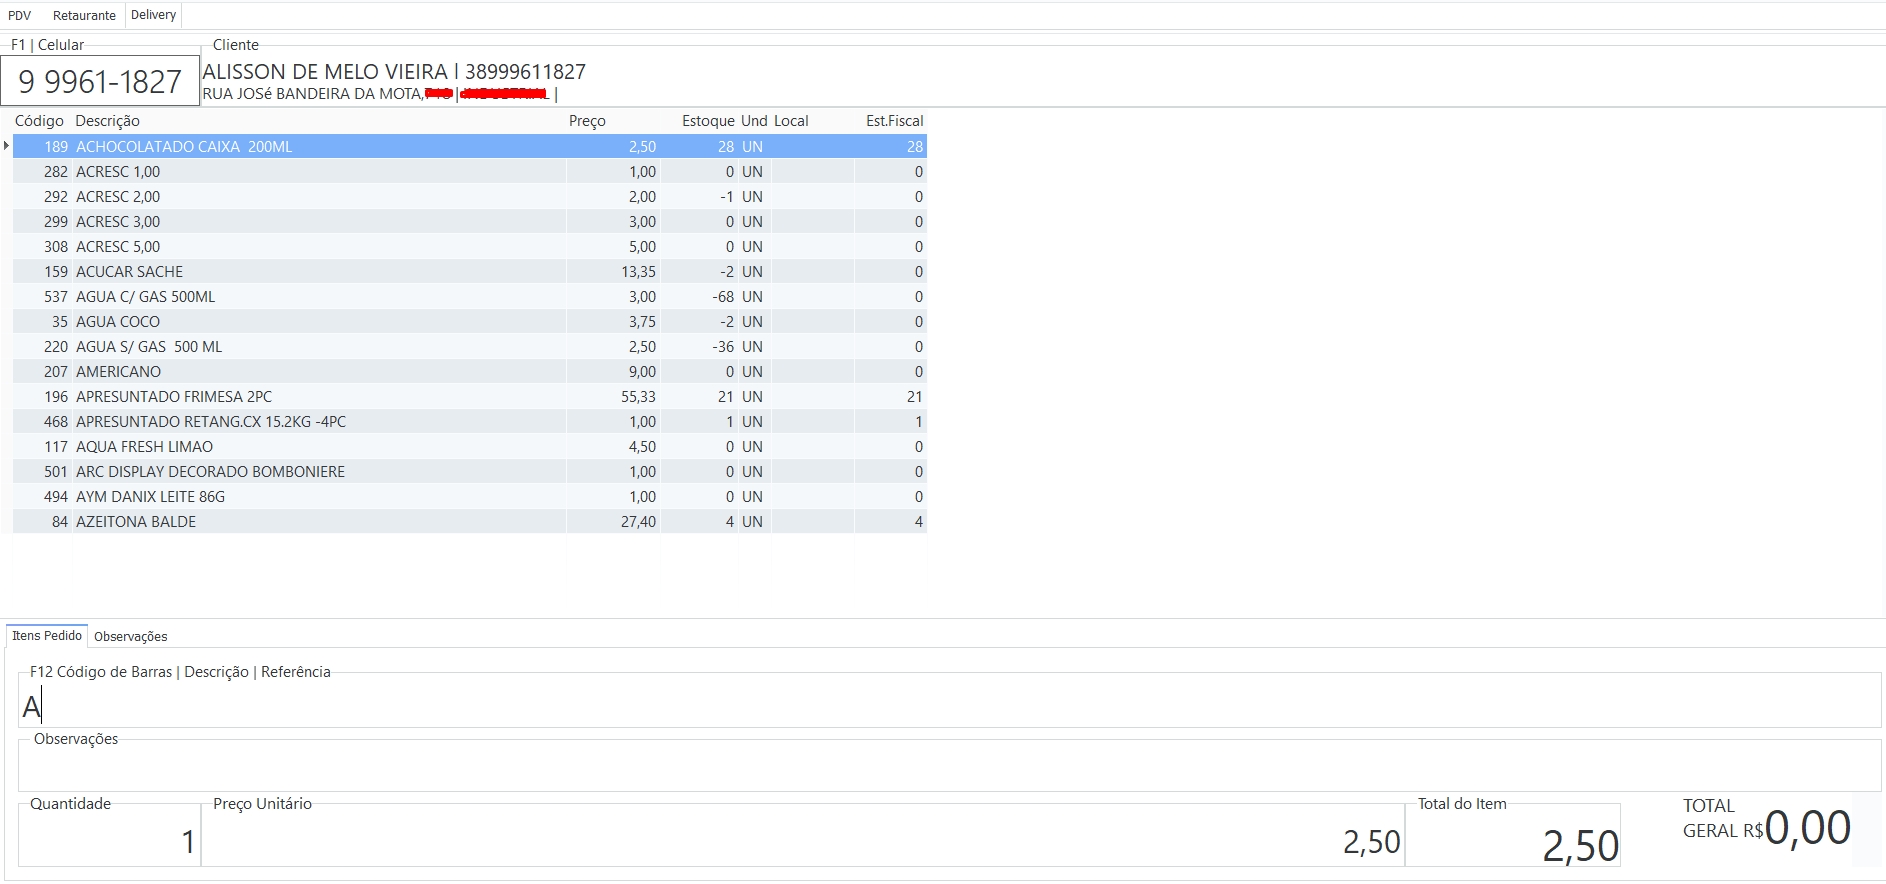Focus the barcode description search field
The image size is (1886, 884).
point(948,706)
